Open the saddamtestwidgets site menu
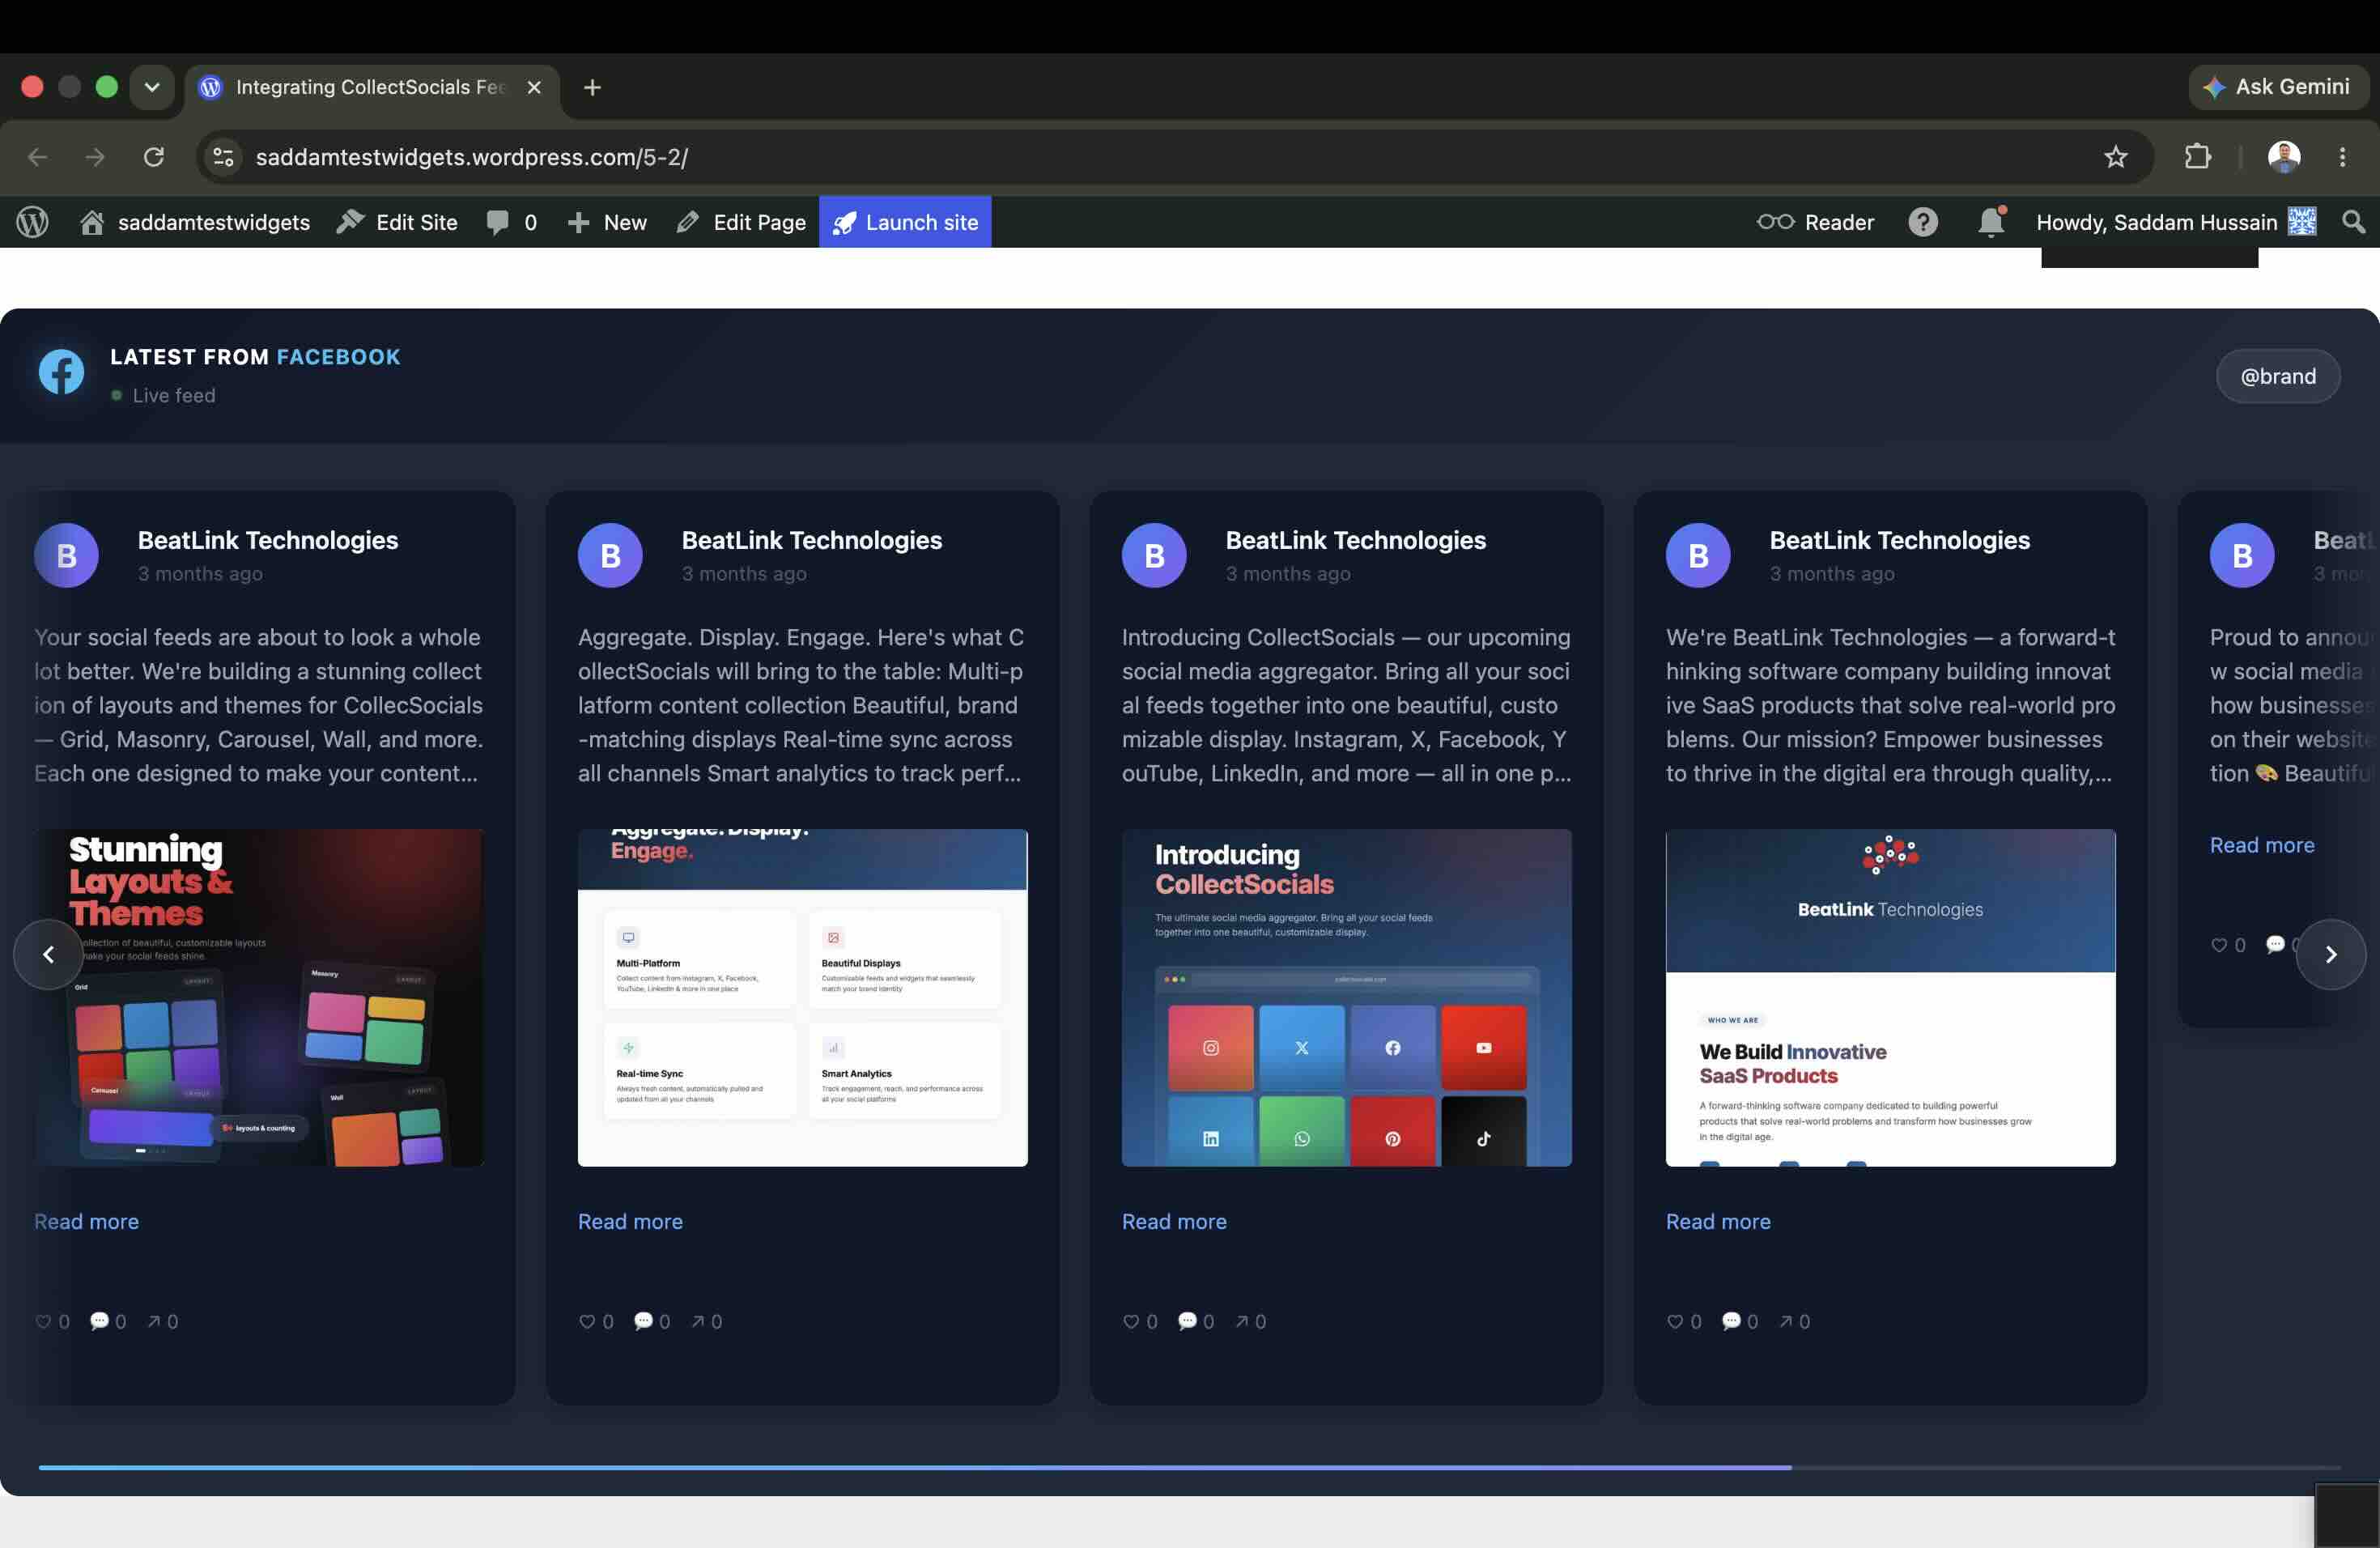 coord(195,222)
